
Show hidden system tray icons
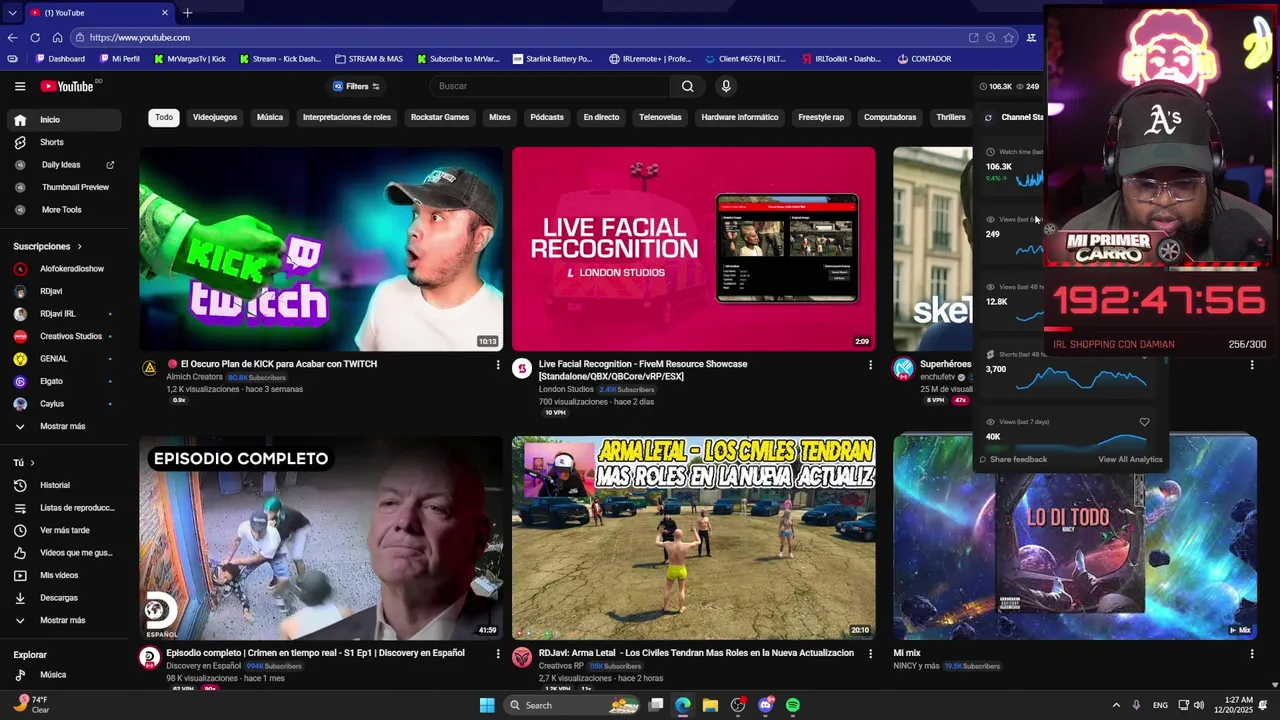(1116, 705)
